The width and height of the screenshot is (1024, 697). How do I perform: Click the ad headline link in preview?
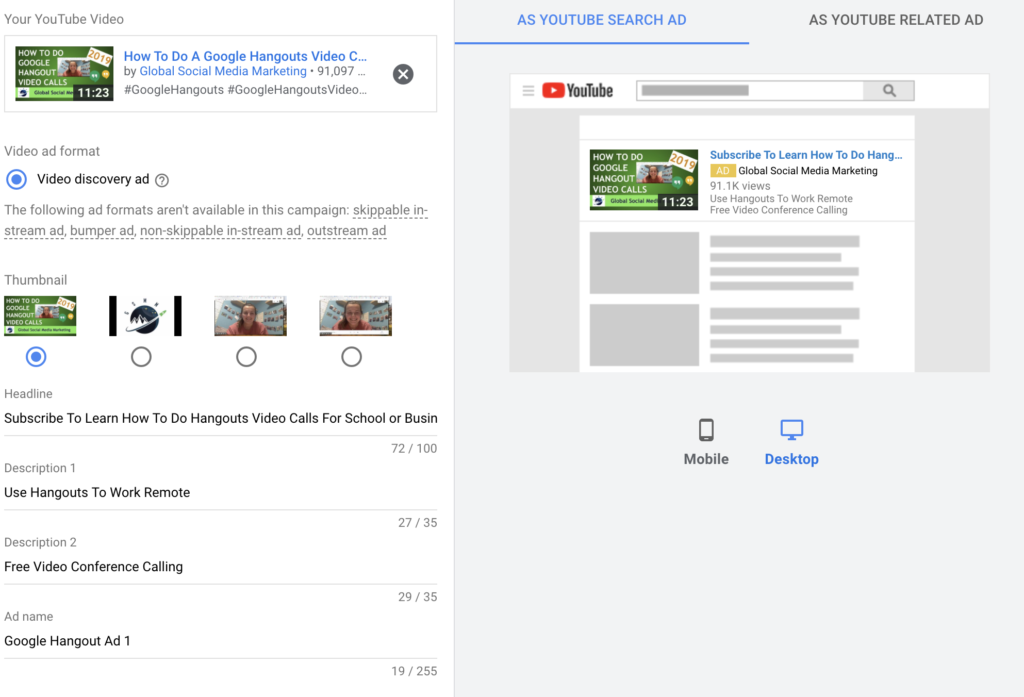(x=806, y=155)
